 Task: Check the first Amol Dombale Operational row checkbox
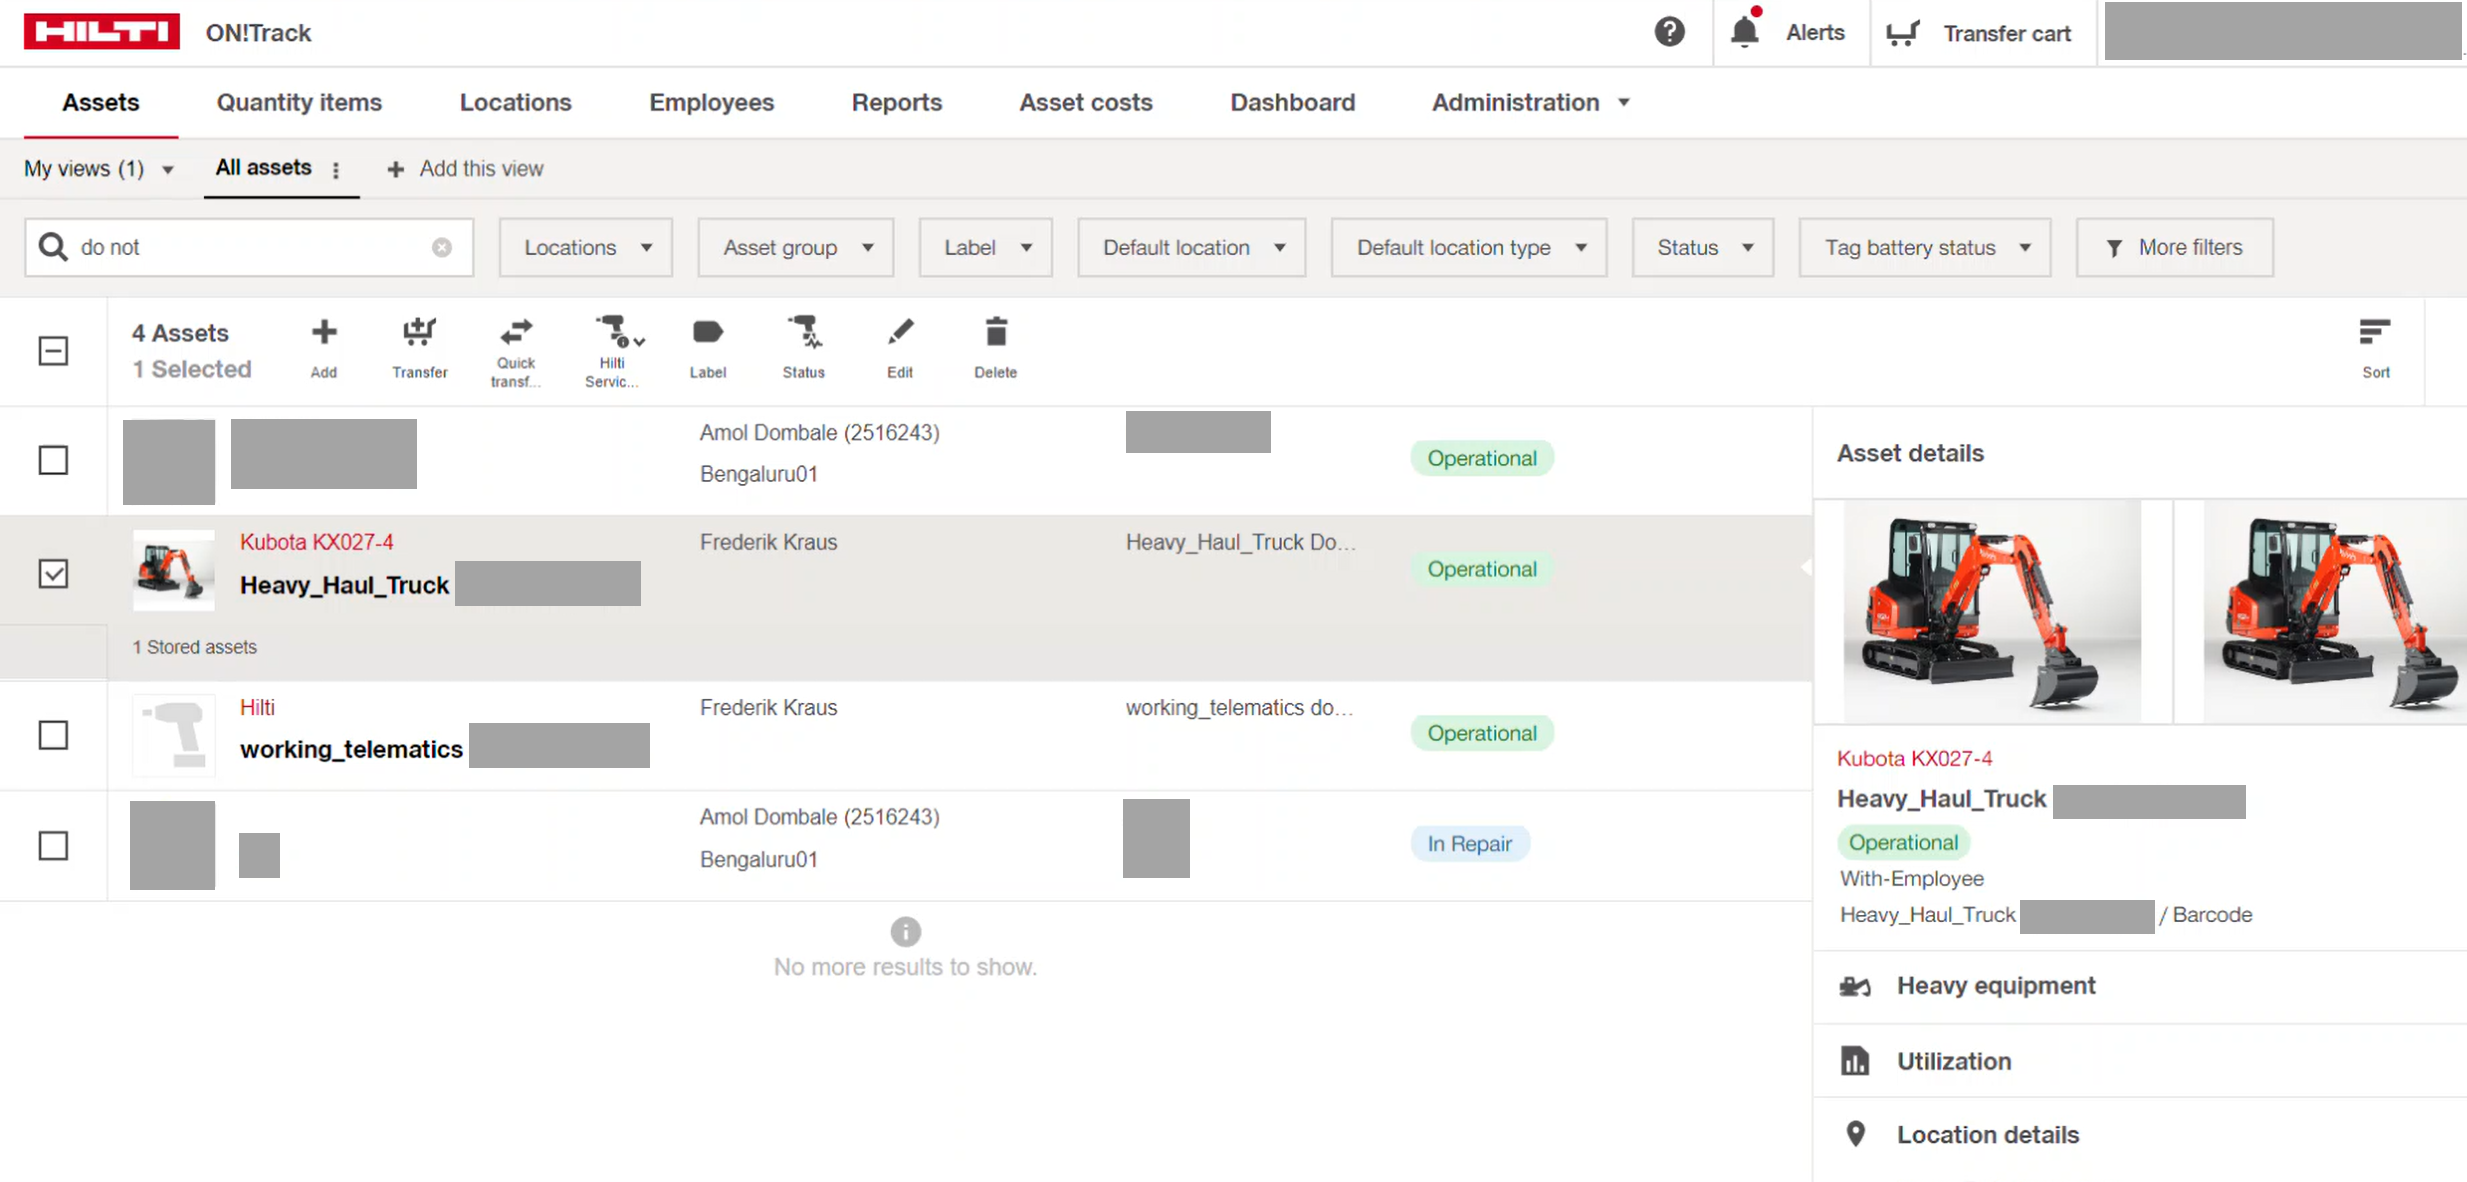[53, 460]
